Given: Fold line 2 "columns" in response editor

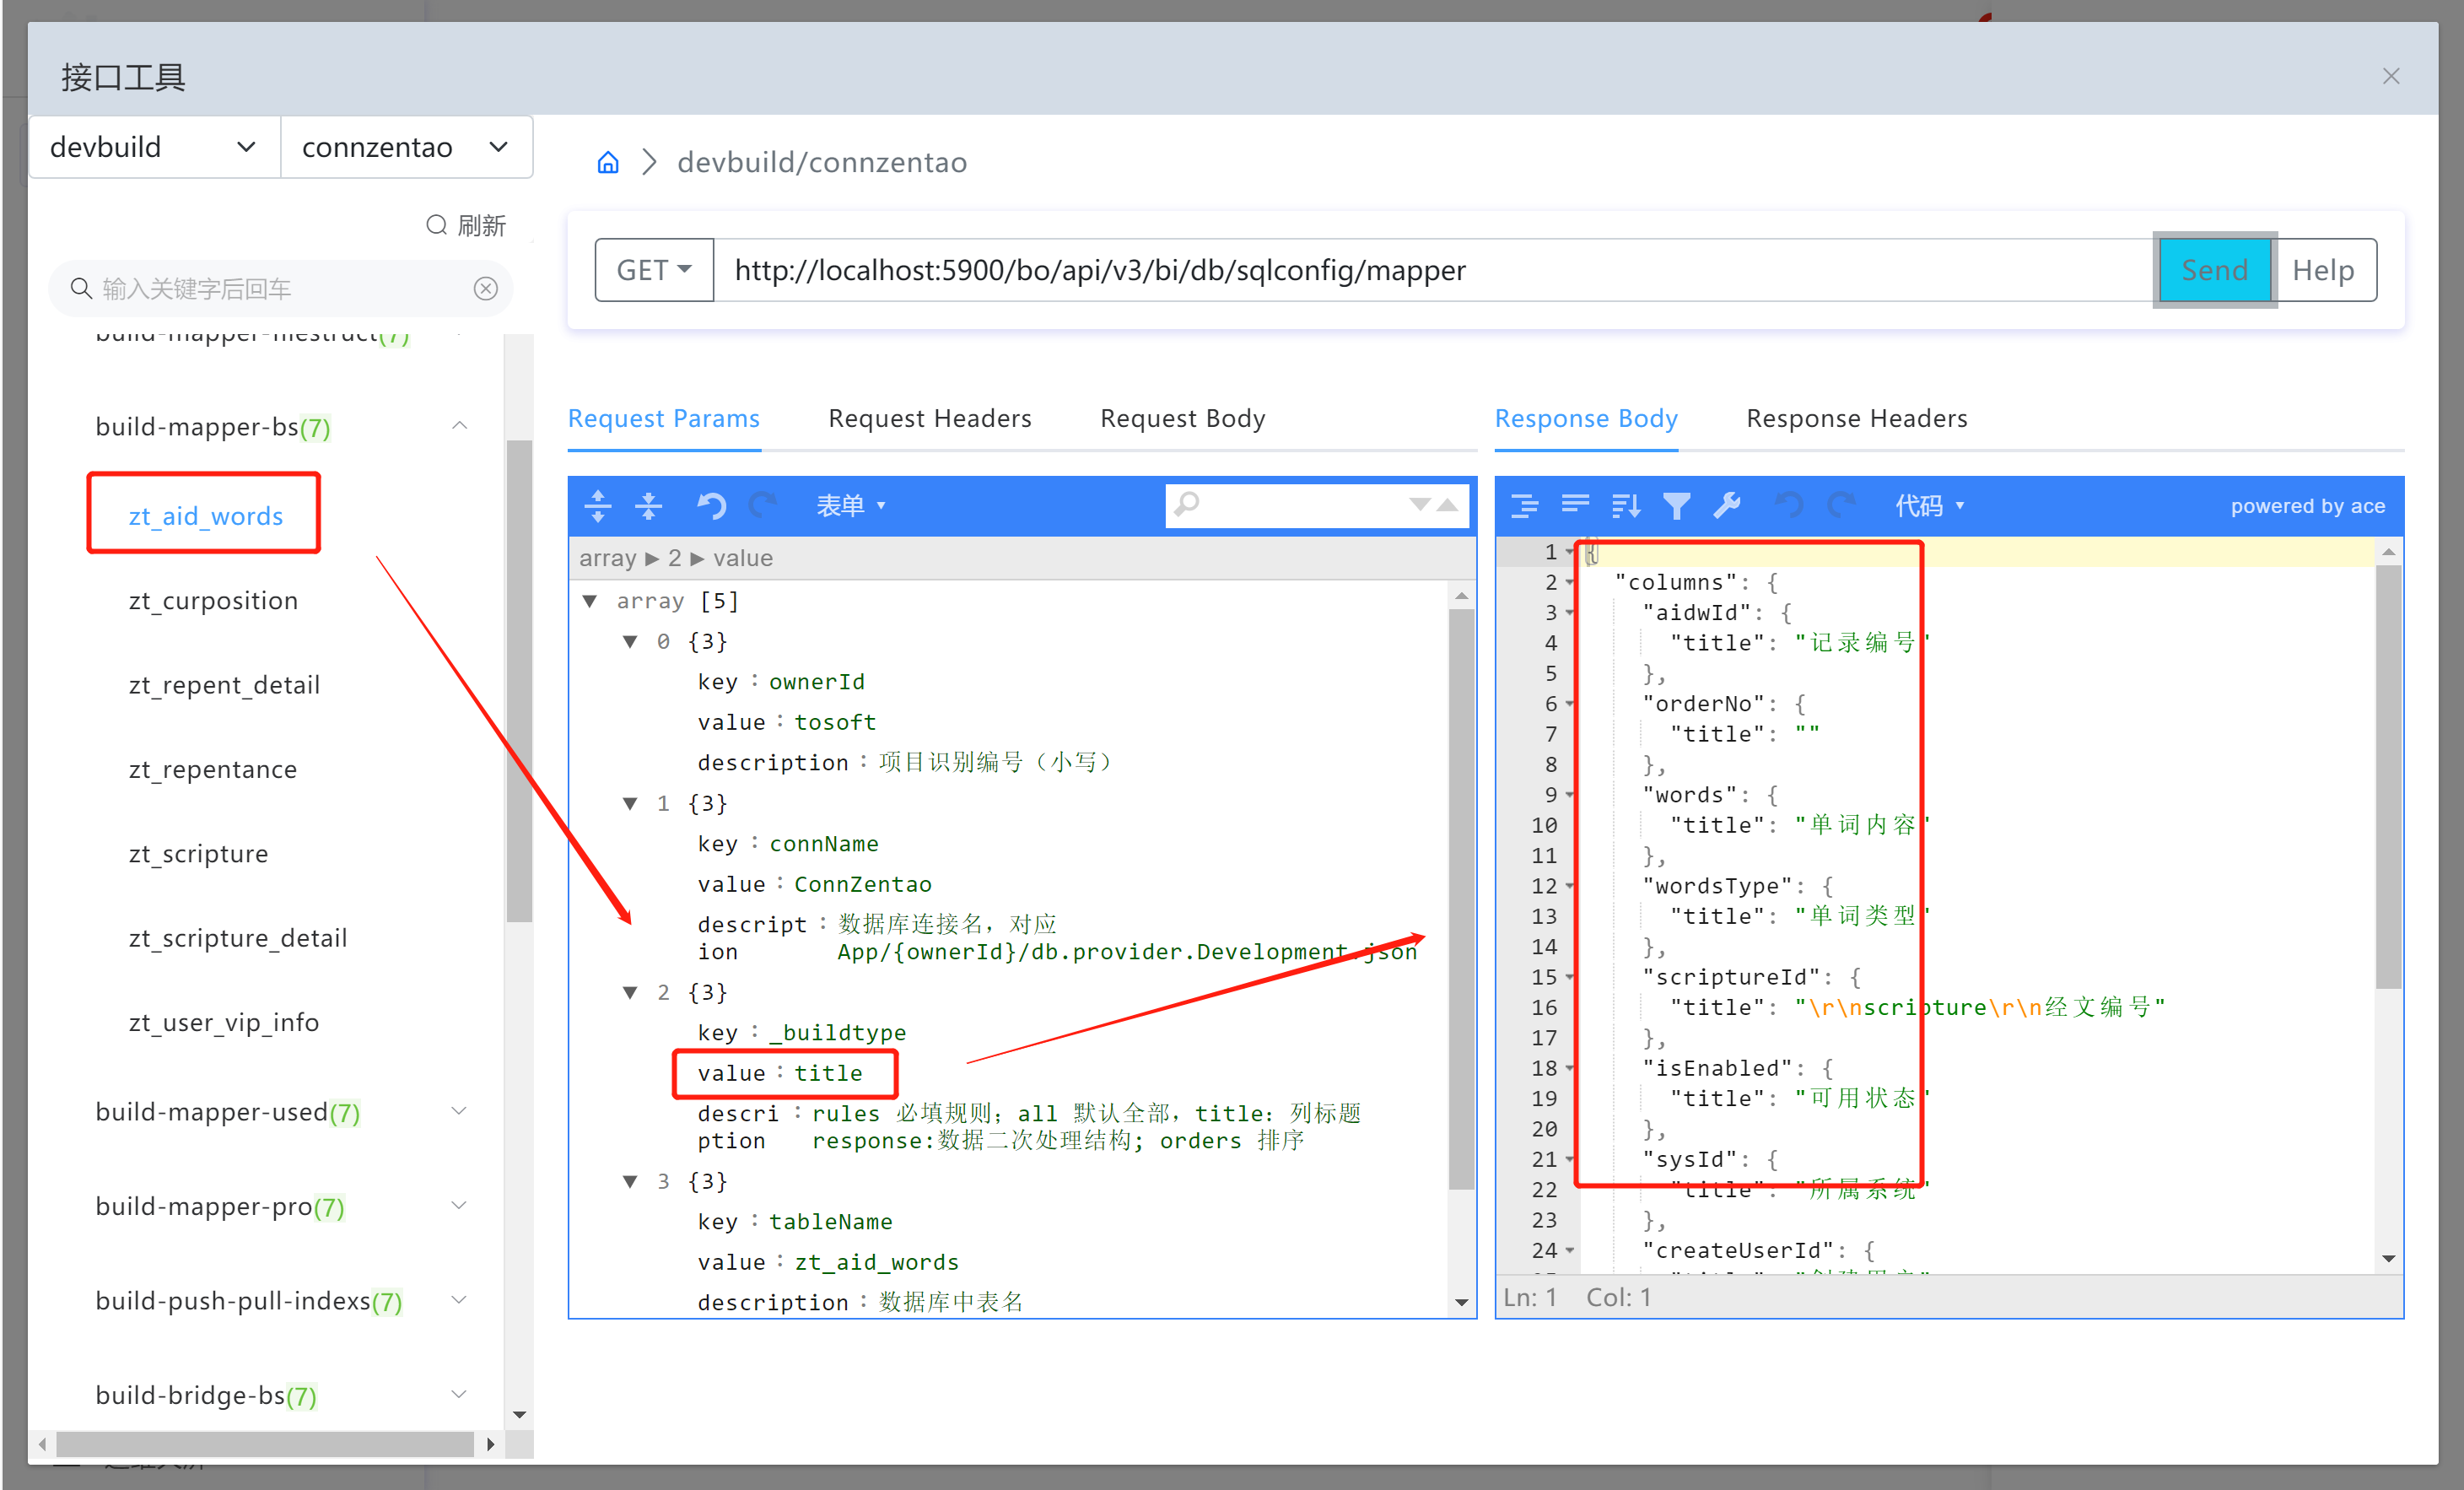Looking at the screenshot, I should coord(1570,582).
